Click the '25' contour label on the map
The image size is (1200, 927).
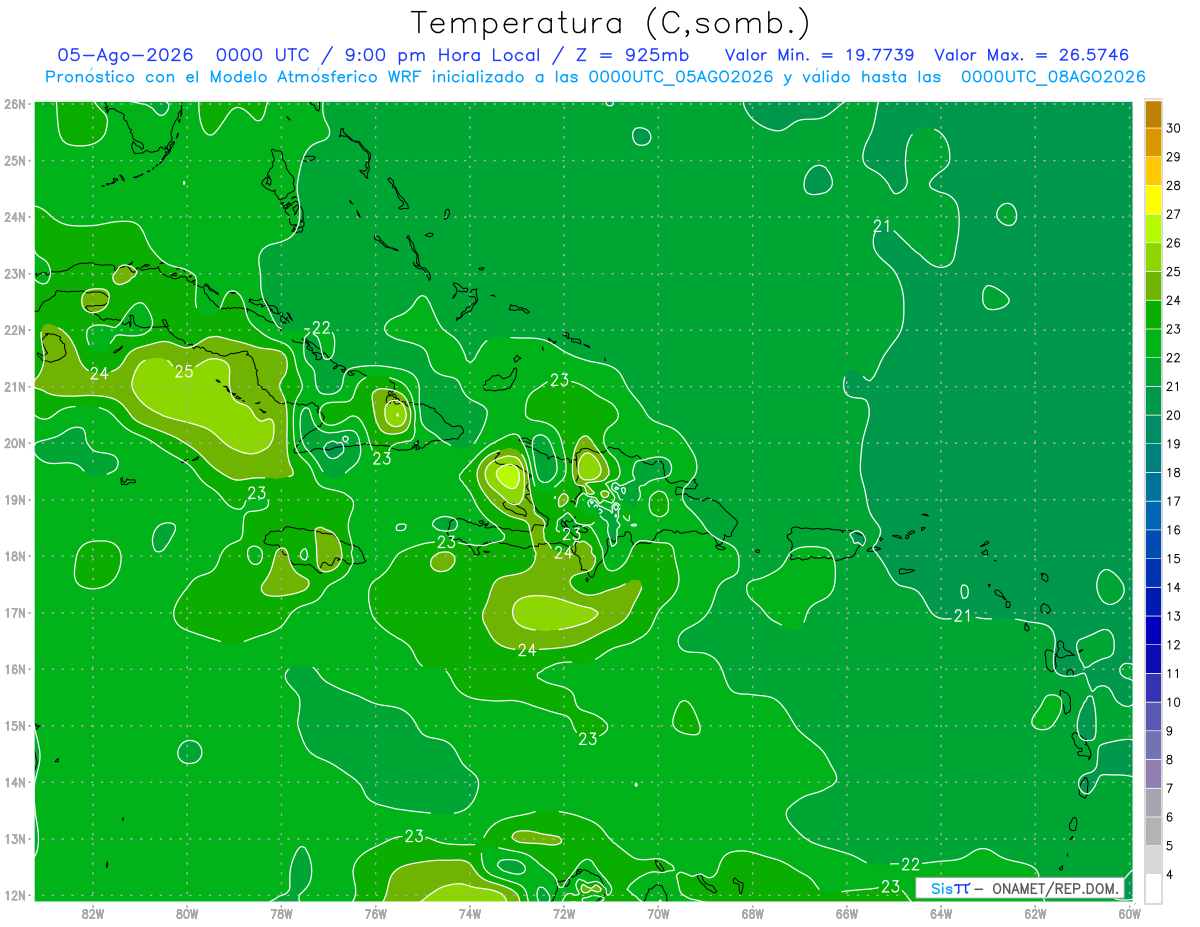(x=184, y=372)
